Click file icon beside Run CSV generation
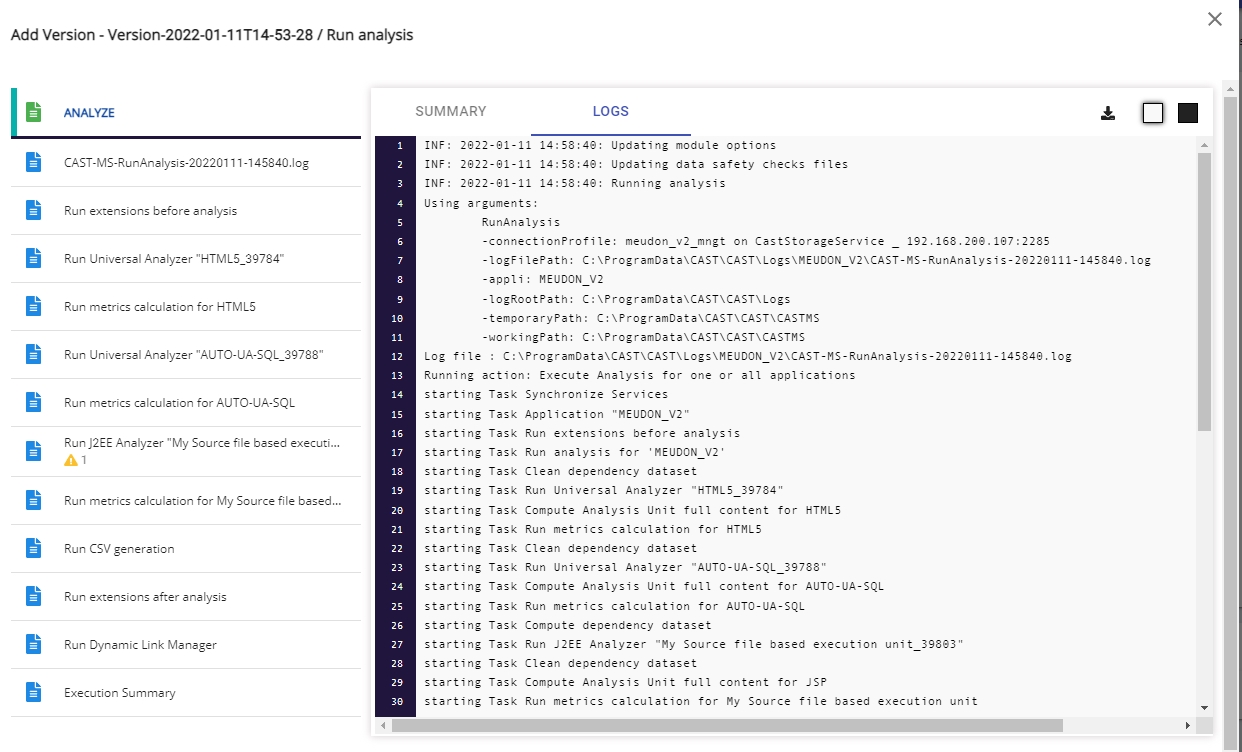 pyautogui.click(x=34, y=548)
